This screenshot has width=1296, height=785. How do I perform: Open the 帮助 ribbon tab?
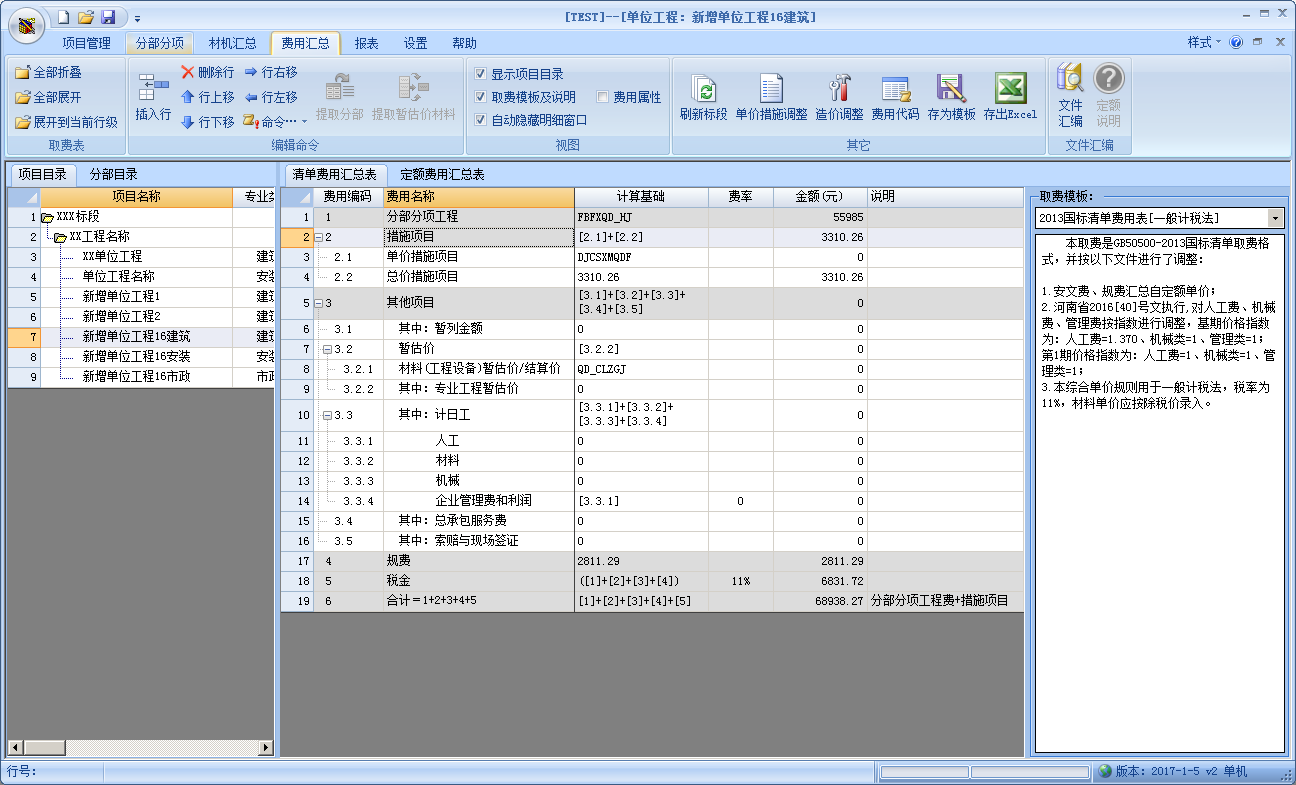(464, 43)
